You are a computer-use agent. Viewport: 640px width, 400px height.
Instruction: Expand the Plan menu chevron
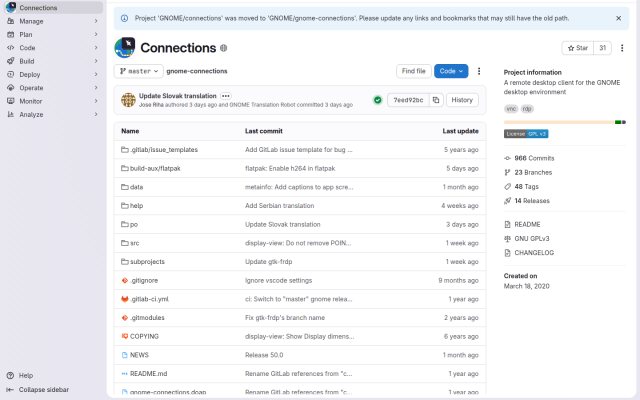pos(96,34)
